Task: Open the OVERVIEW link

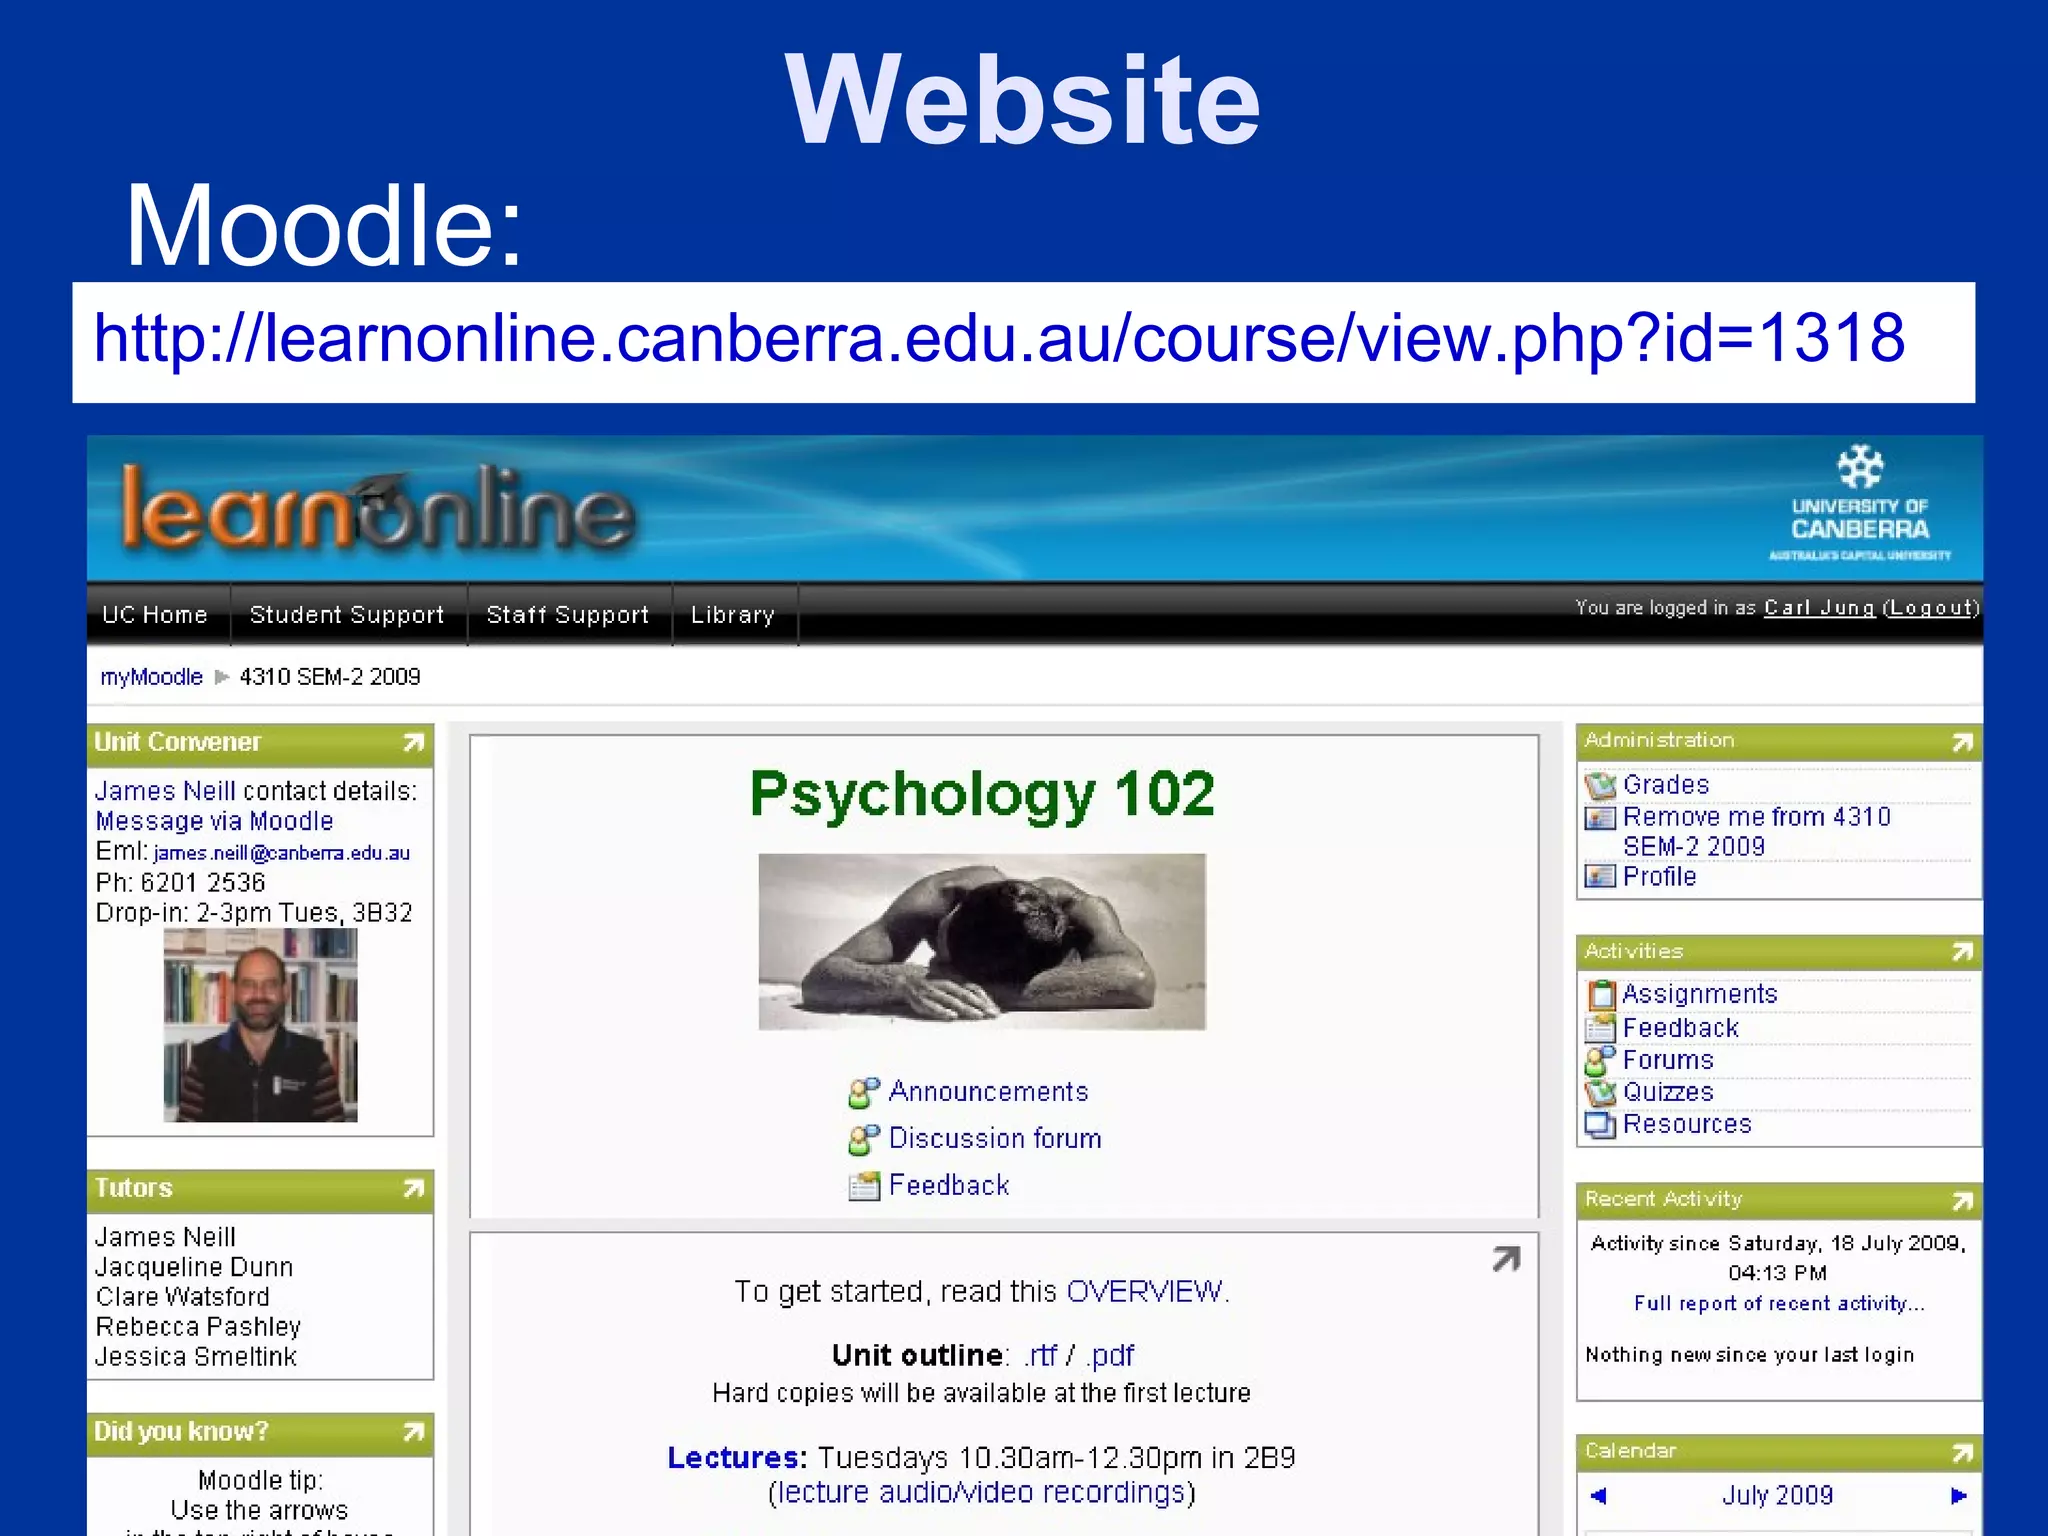Action: (x=1144, y=1292)
